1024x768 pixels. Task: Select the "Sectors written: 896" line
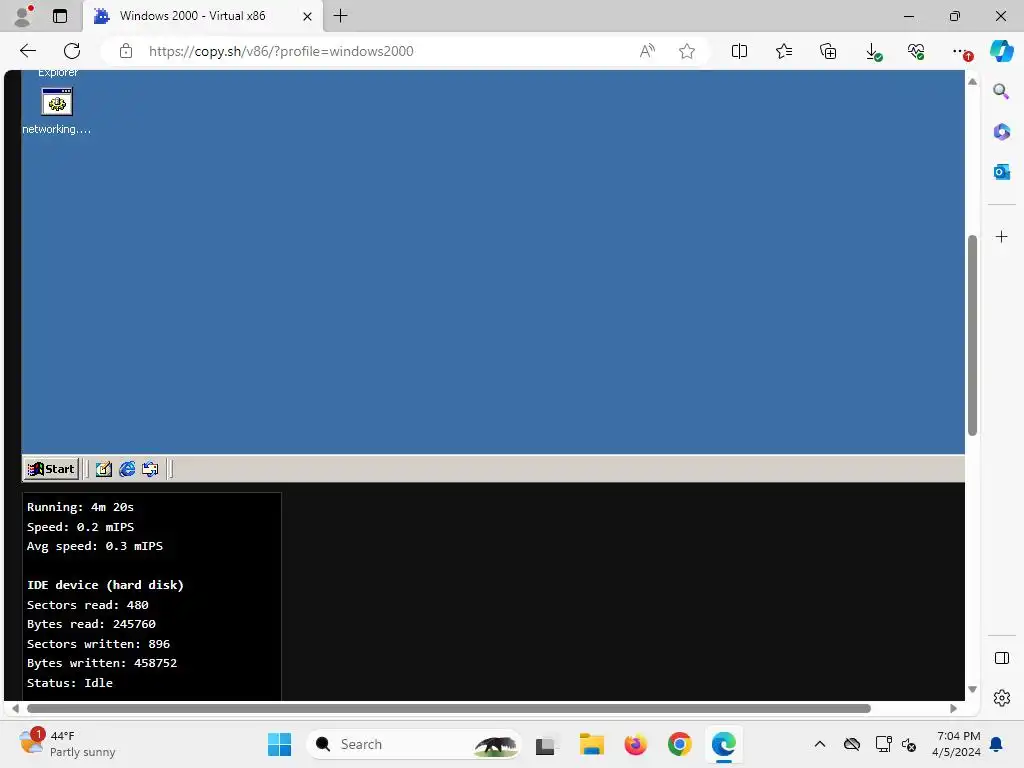click(99, 644)
